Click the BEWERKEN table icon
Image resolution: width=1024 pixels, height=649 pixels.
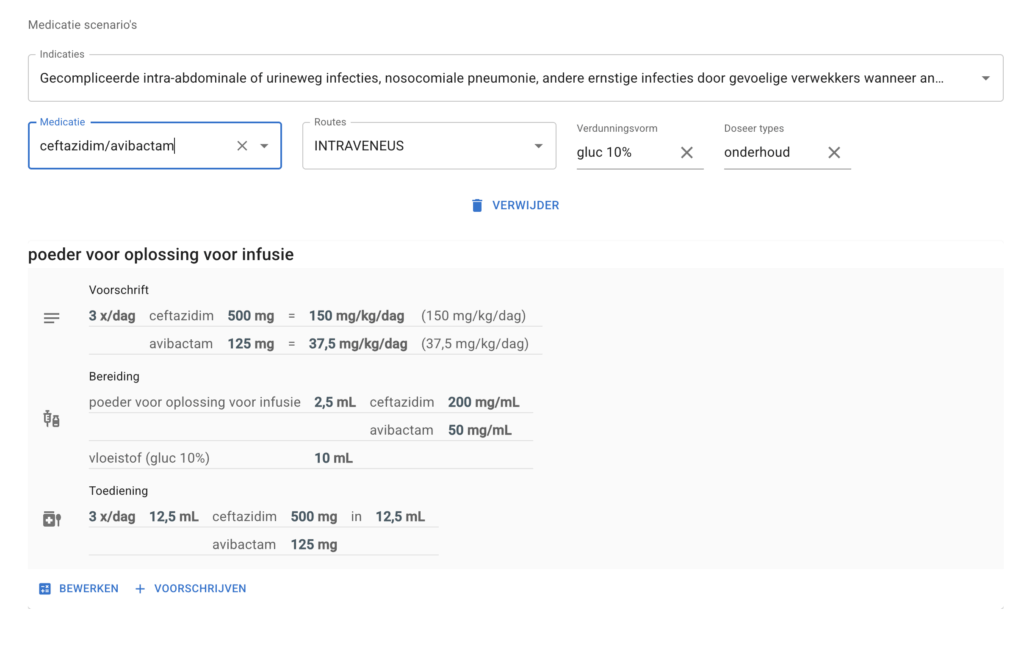pyautogui.click(x=44, y=589)
